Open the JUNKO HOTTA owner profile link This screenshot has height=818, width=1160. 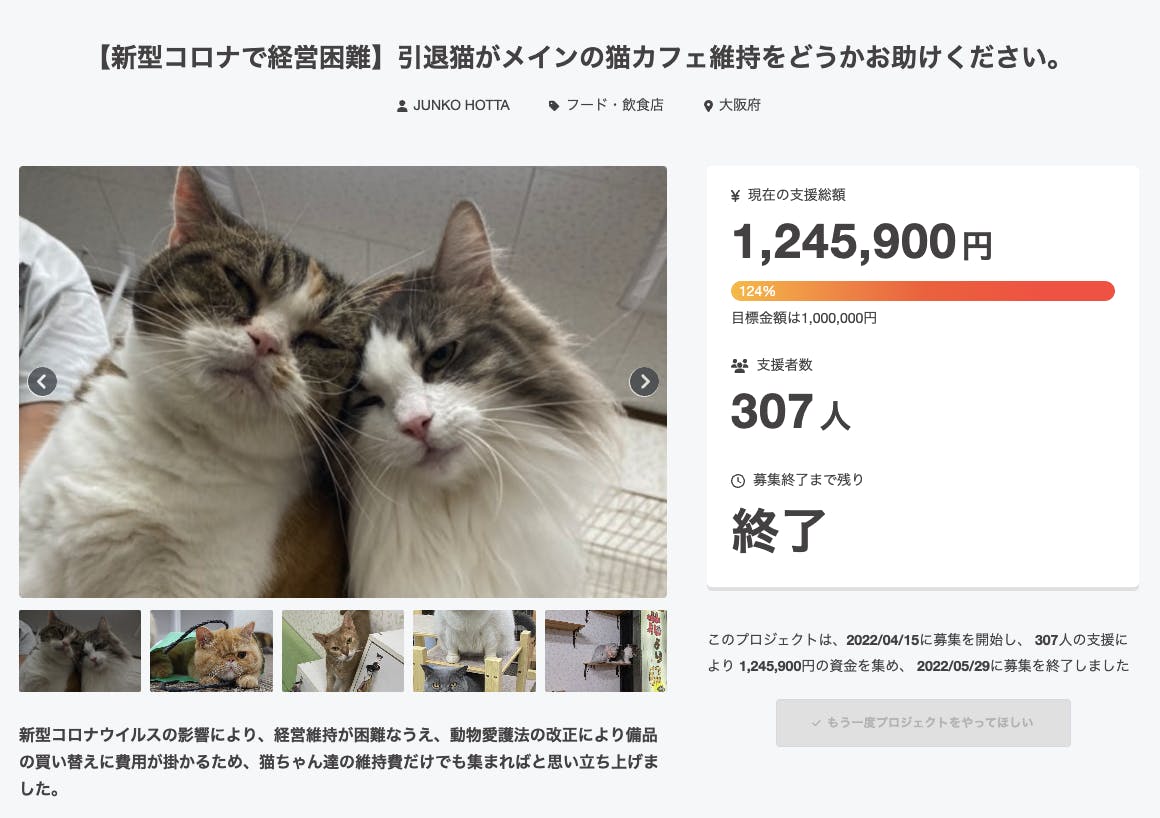click(461, 105)
